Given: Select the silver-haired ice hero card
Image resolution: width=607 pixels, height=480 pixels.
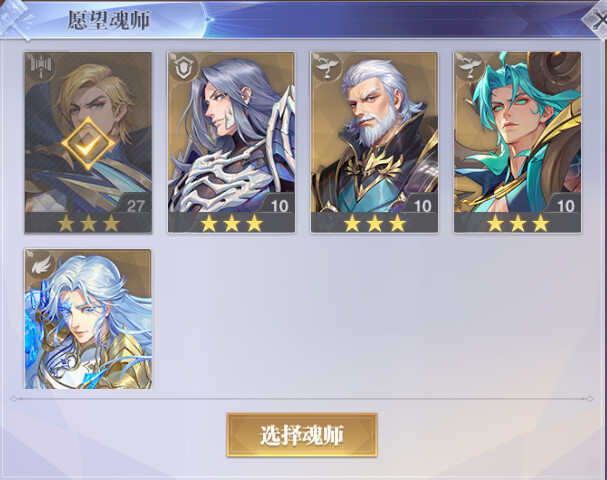Looking at the screenshot, I should tap(88, 319).
